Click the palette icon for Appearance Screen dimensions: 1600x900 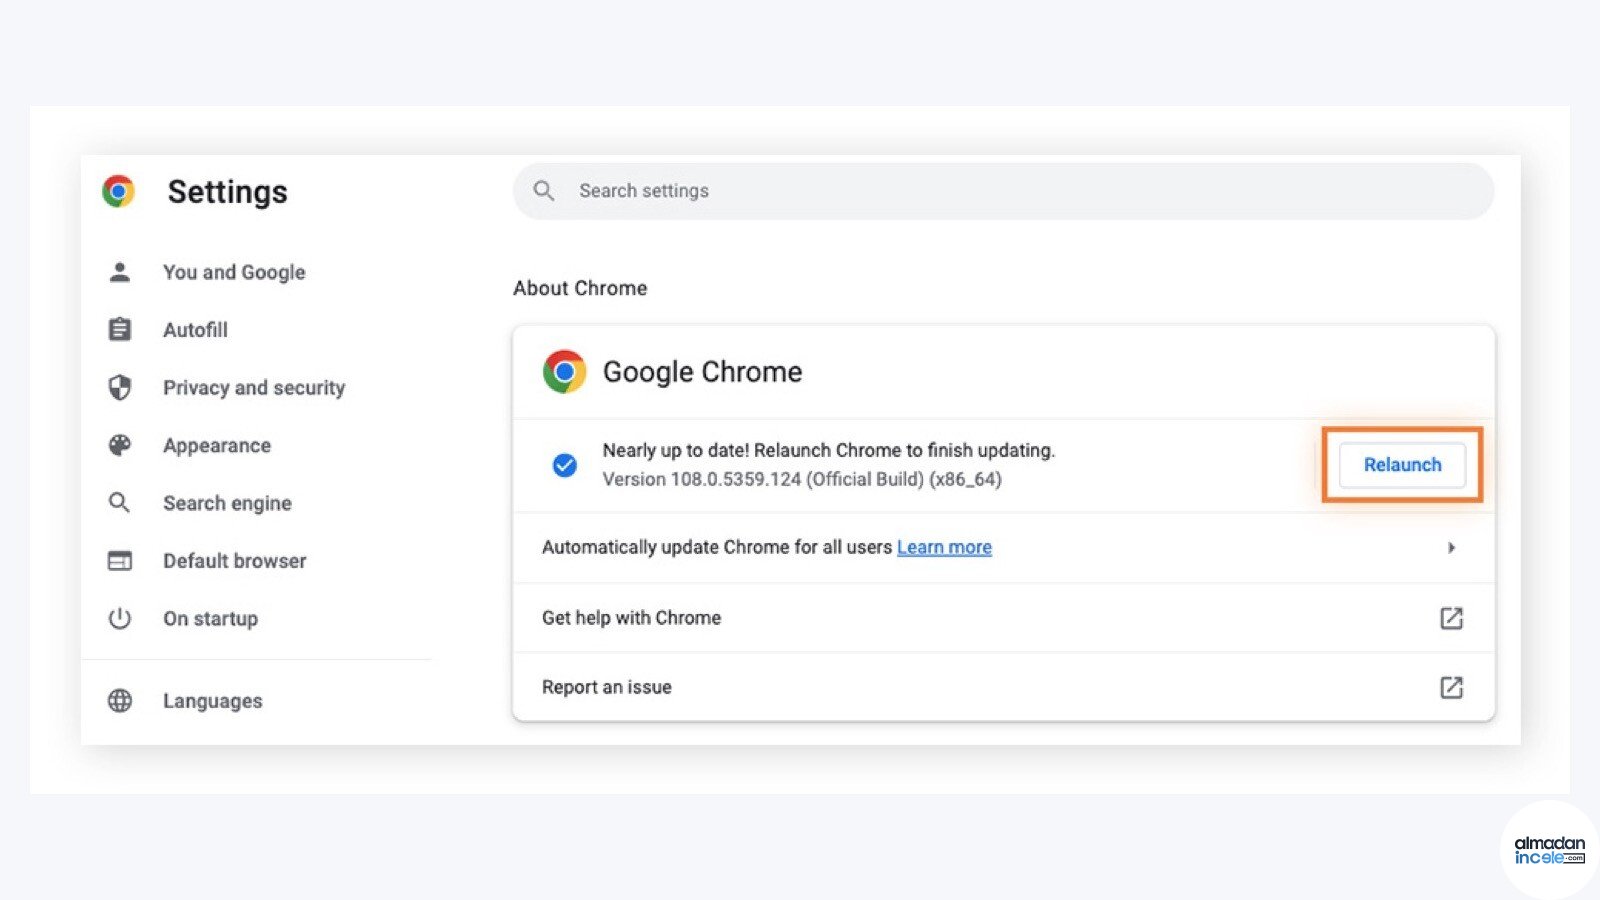(x=119, y=445)
